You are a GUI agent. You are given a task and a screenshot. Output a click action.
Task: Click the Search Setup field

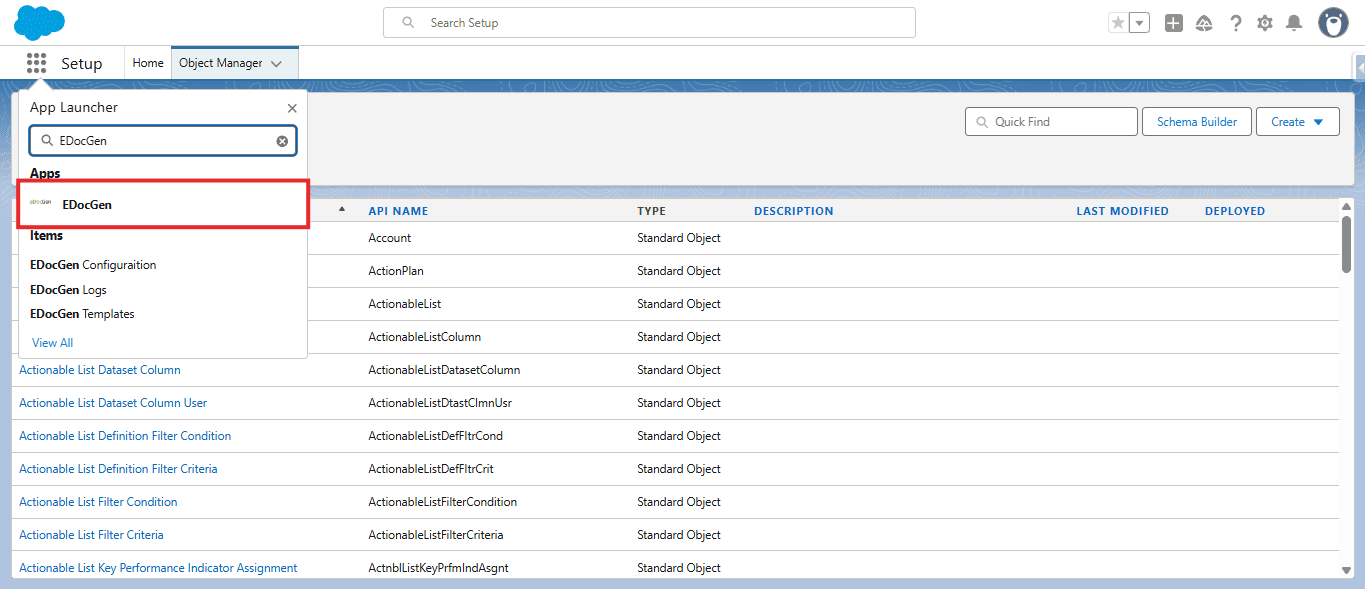click(x=649, y=22)
